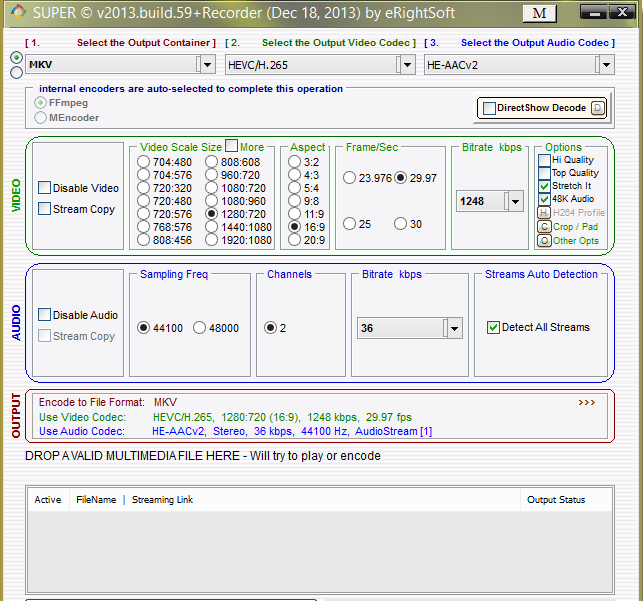Click the D icon beside DirectShow Decode
Screen dimensions: 643x601
pos(598,108)
